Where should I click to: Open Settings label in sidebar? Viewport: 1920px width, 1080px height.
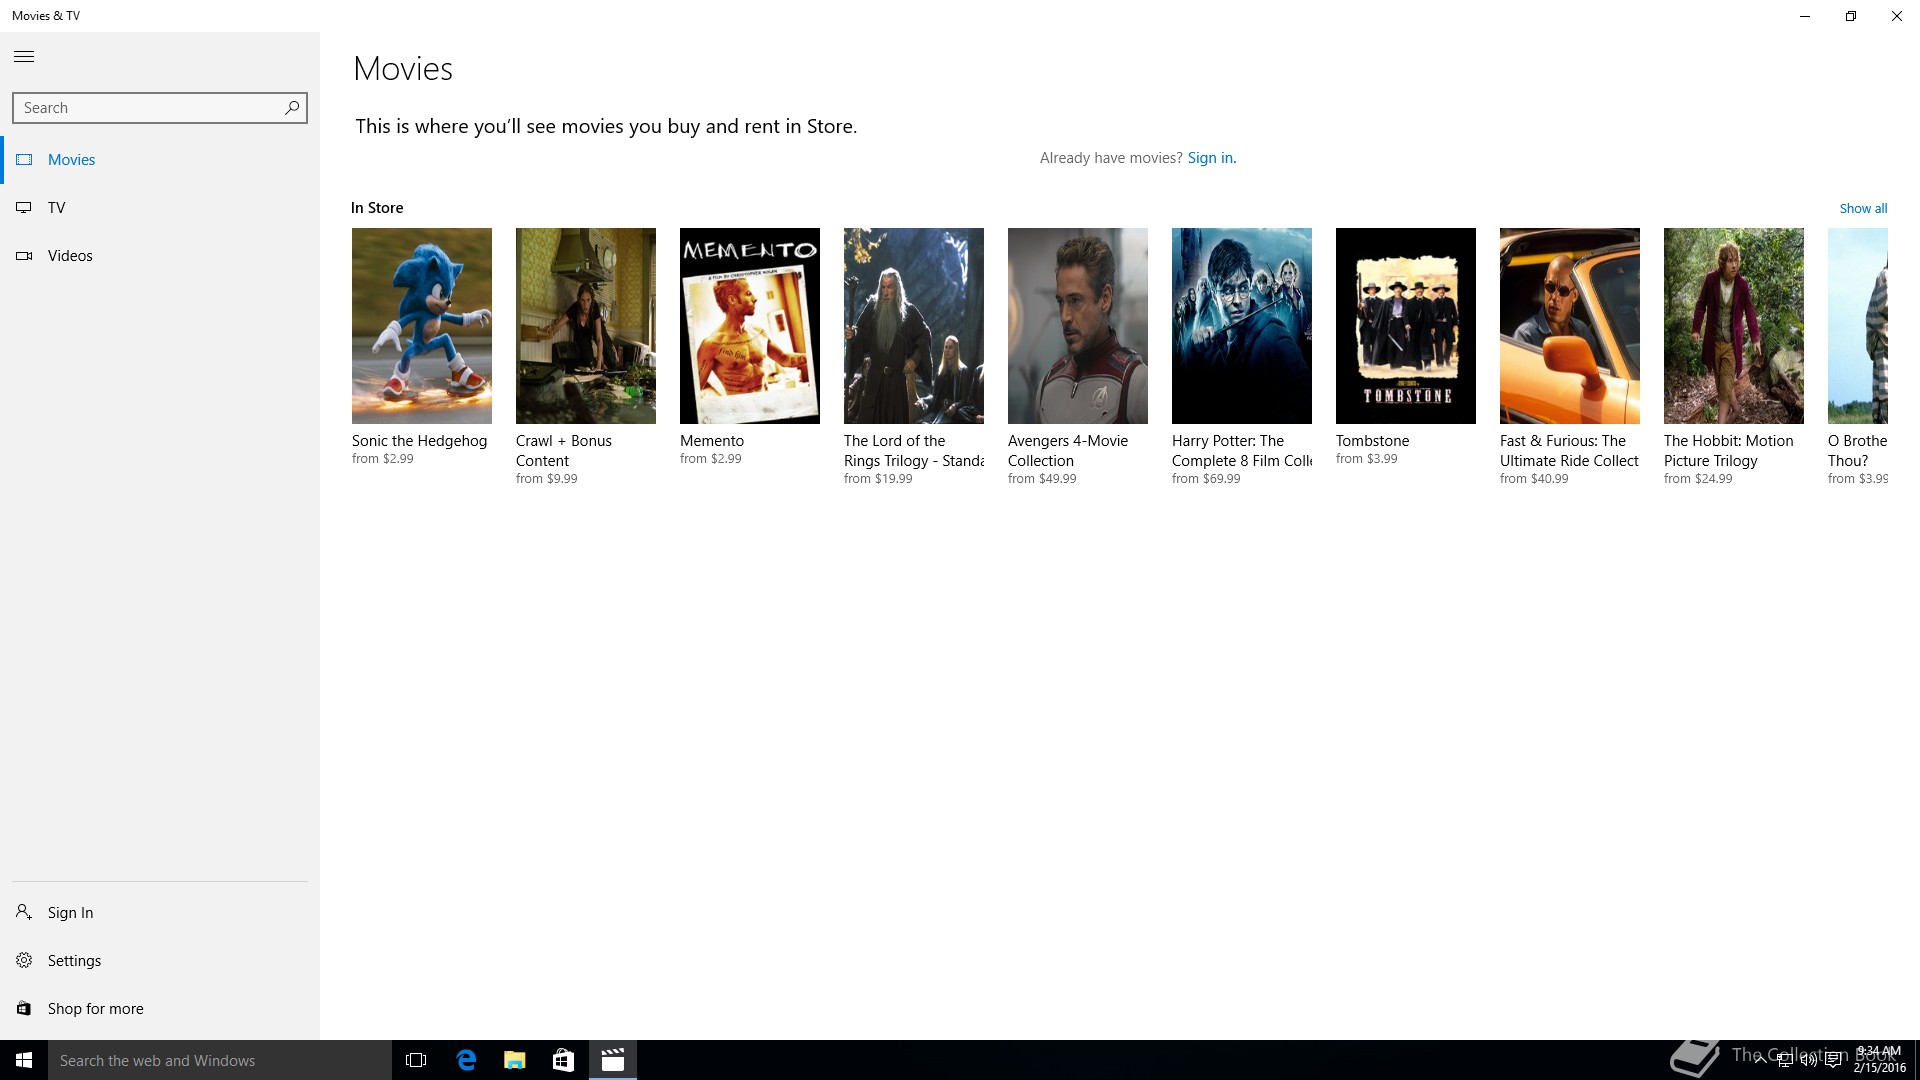[x=75, y=961]
